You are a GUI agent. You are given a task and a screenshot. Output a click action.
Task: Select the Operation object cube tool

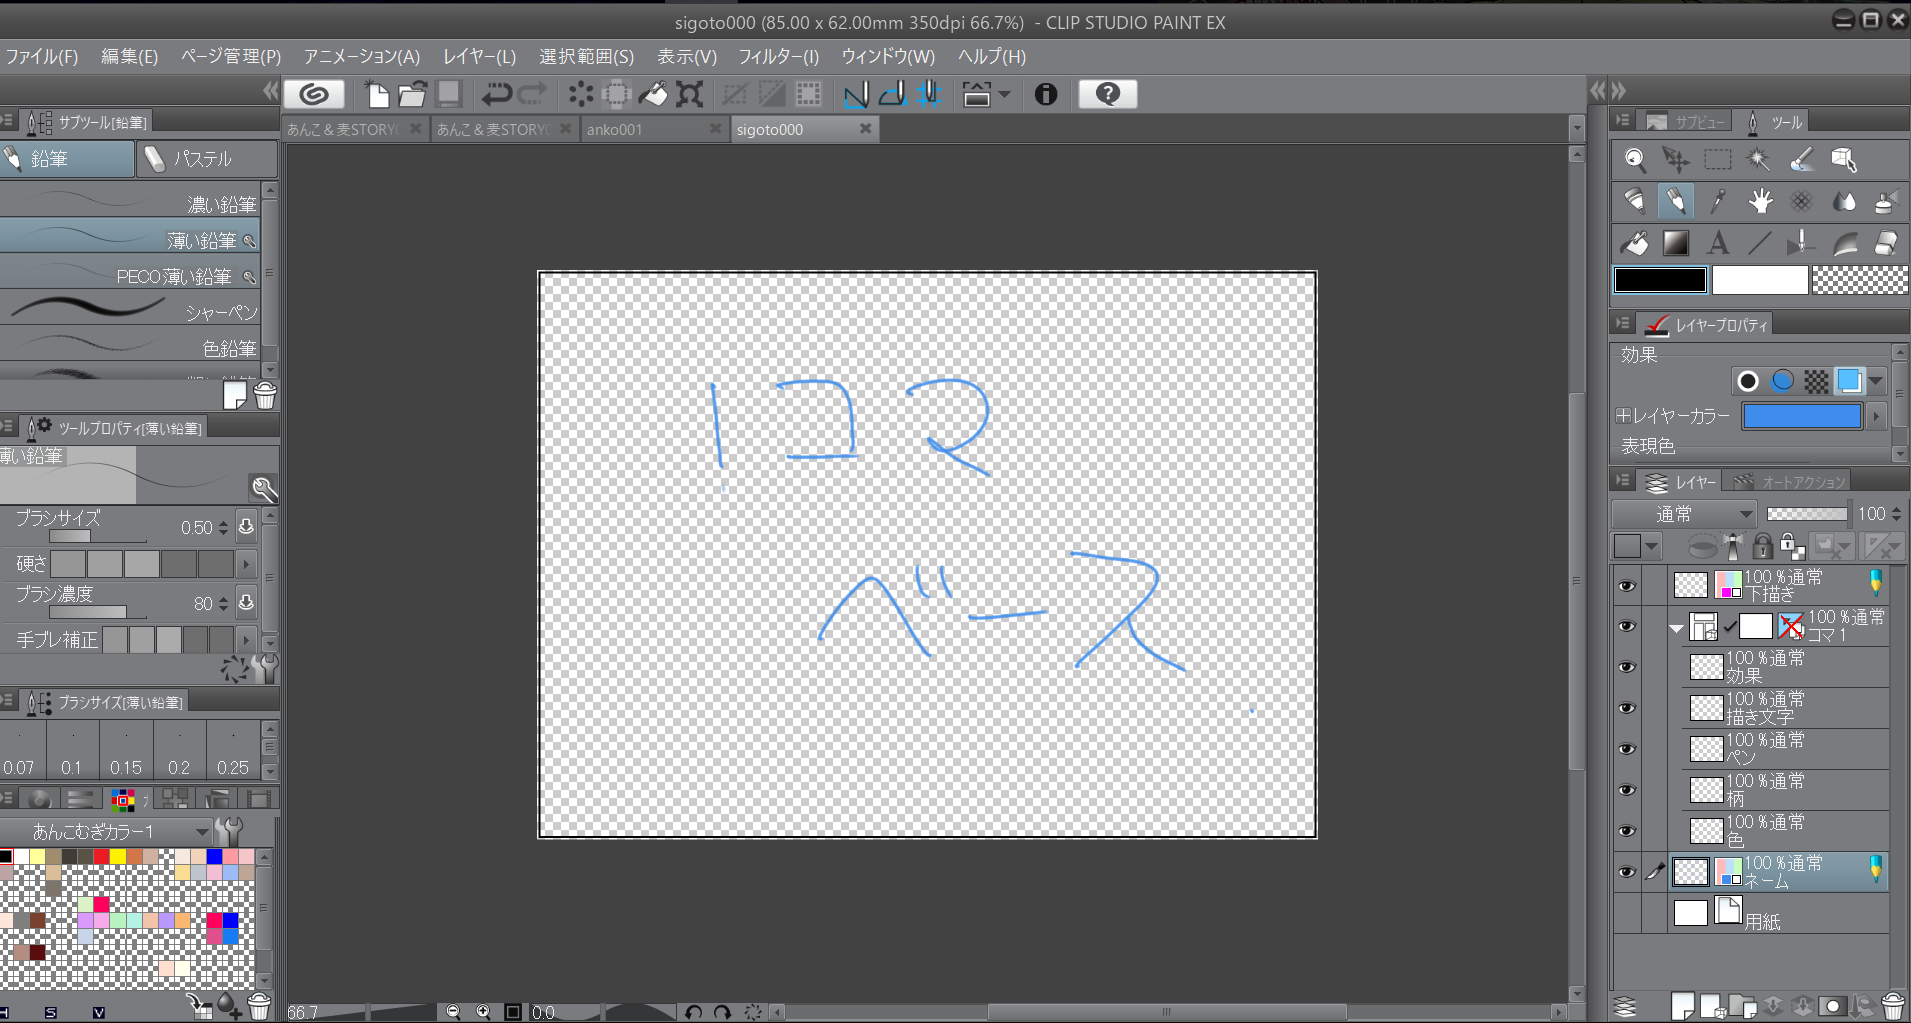click(x=1843, y=160)
